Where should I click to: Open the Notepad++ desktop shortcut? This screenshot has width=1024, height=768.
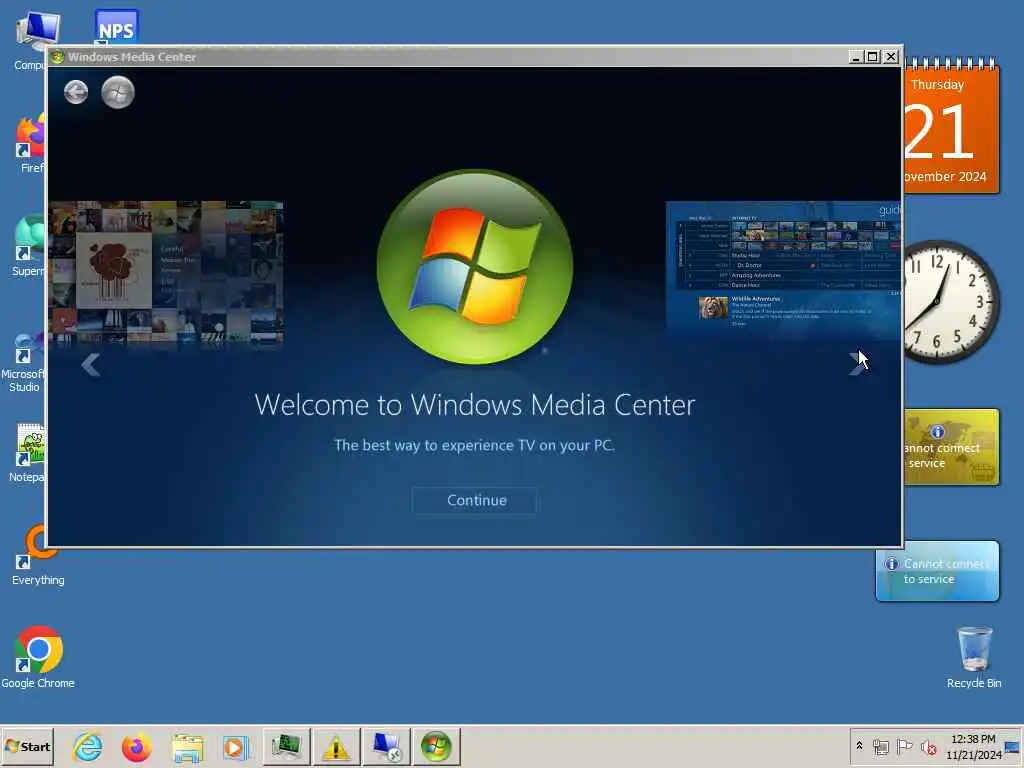tap(27, 452)
